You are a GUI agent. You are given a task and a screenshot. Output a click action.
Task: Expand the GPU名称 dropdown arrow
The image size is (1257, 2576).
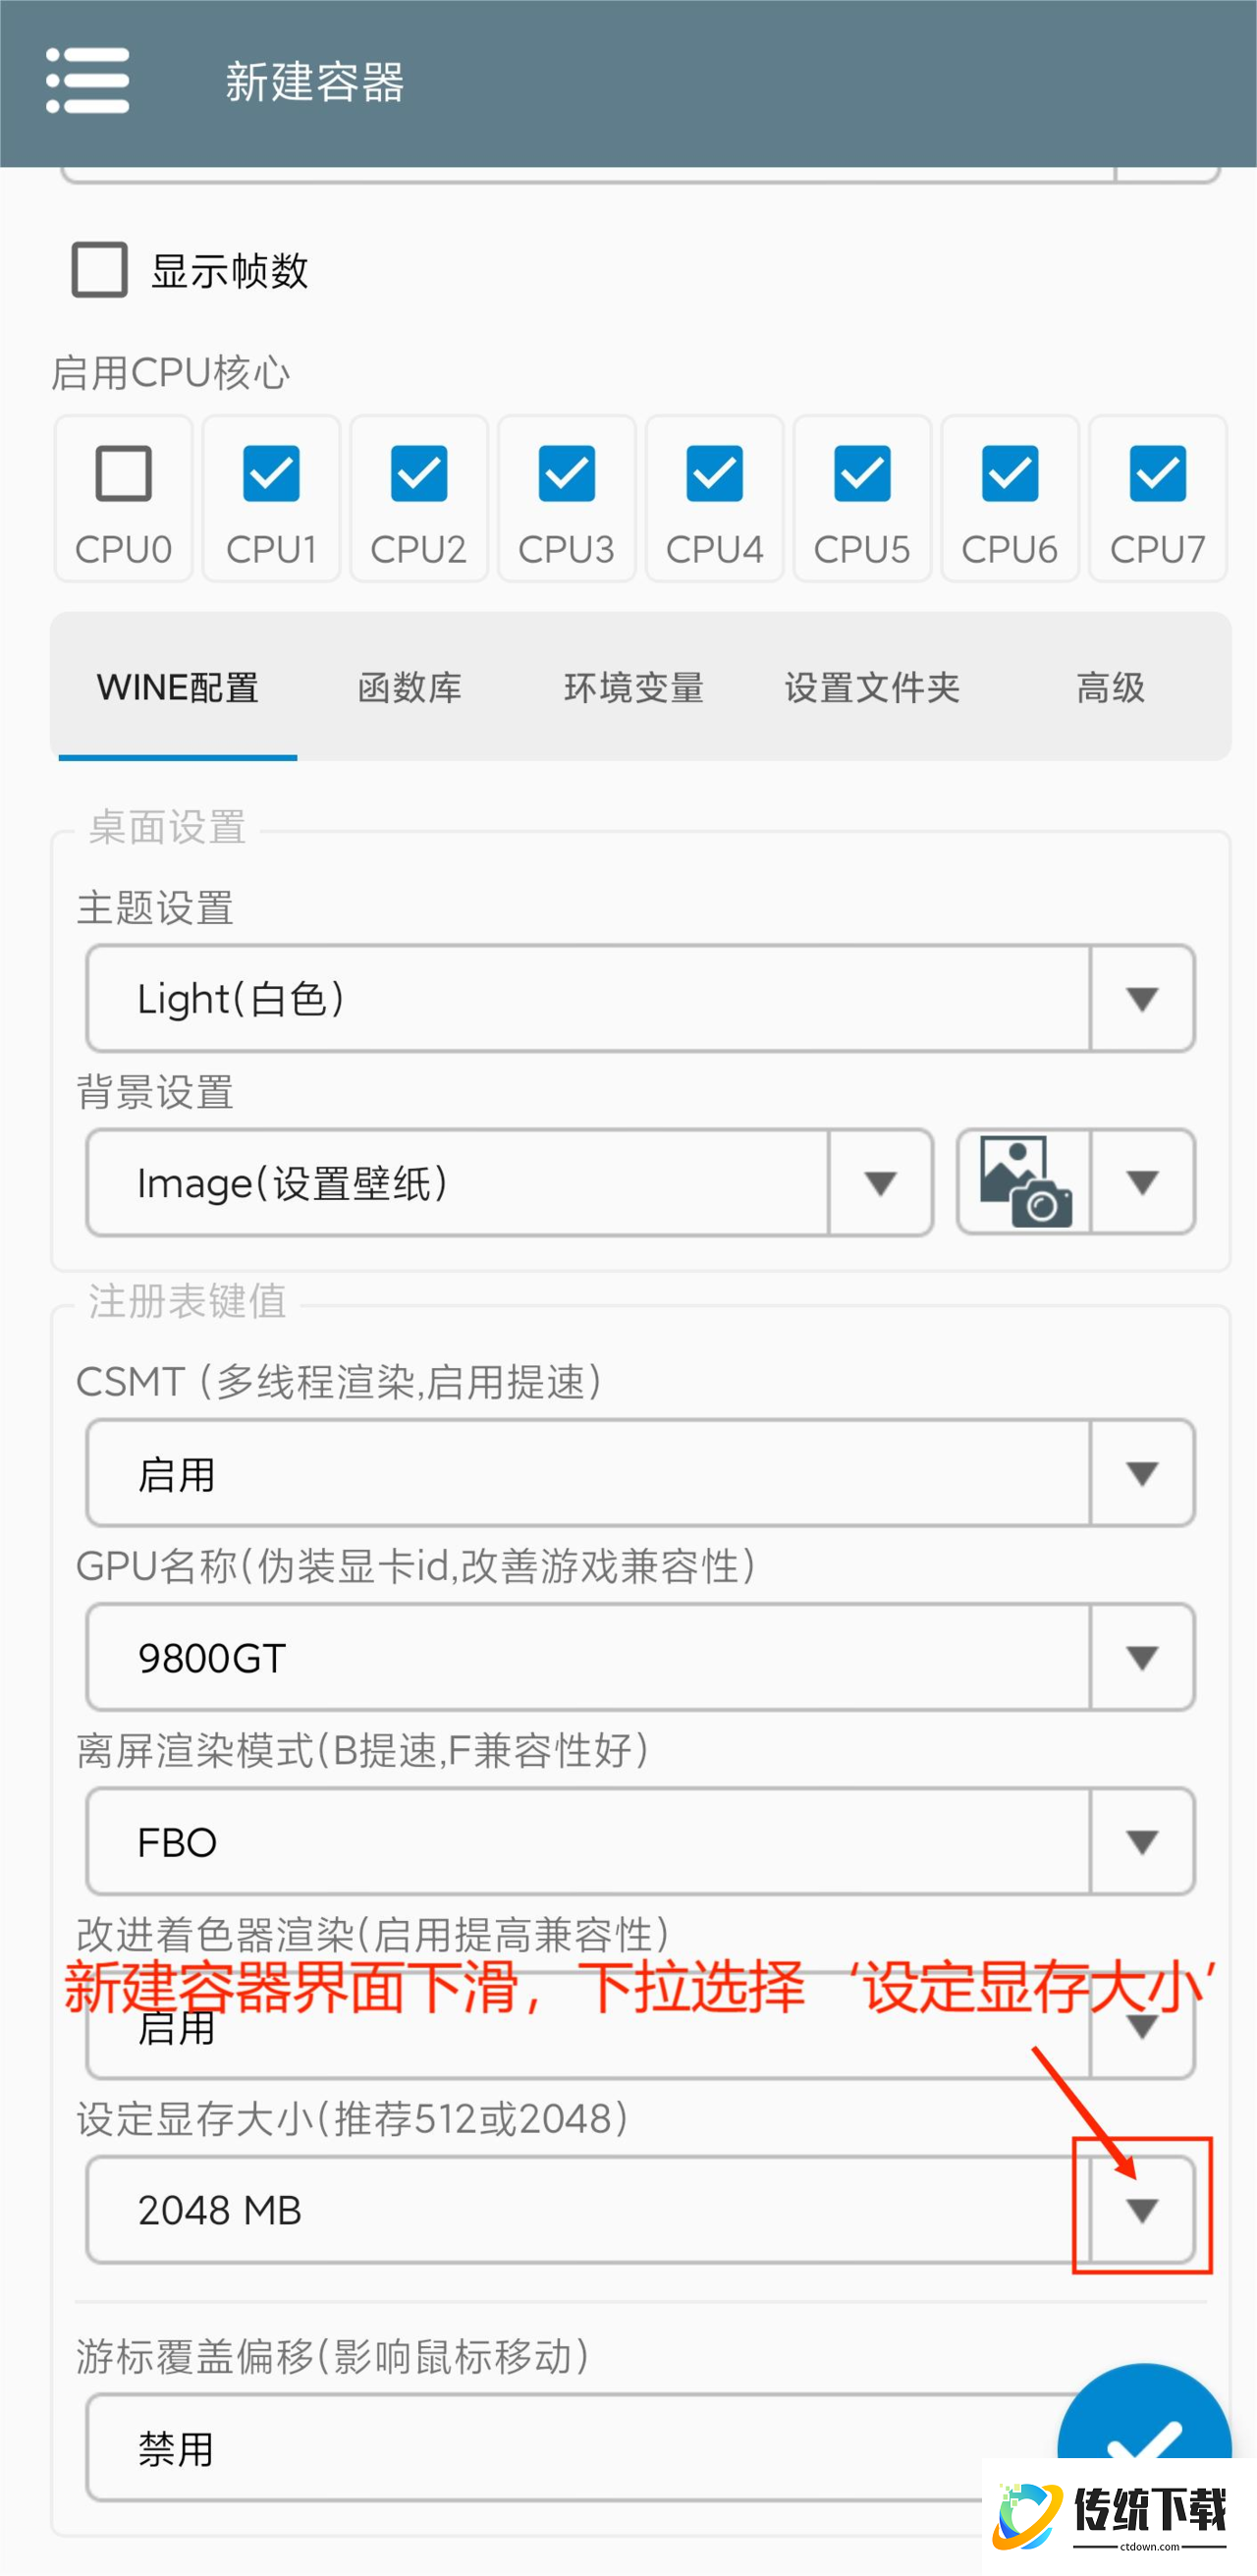(x=1142, y=1657)
